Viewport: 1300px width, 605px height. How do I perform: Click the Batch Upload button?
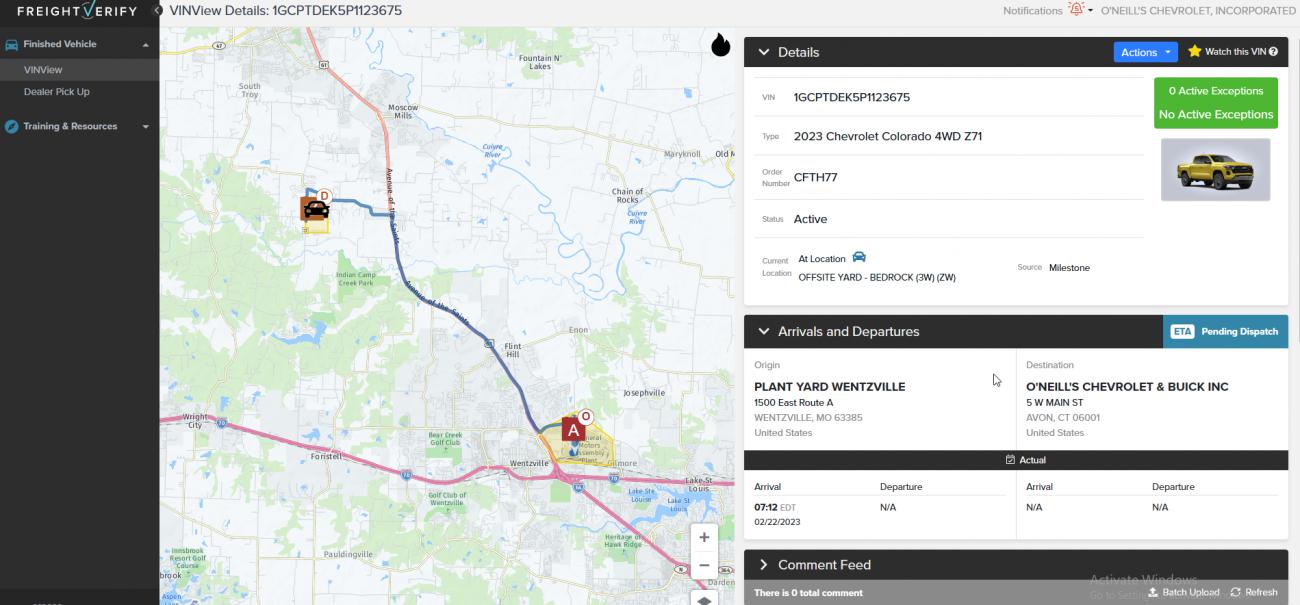click(1183, 592)
